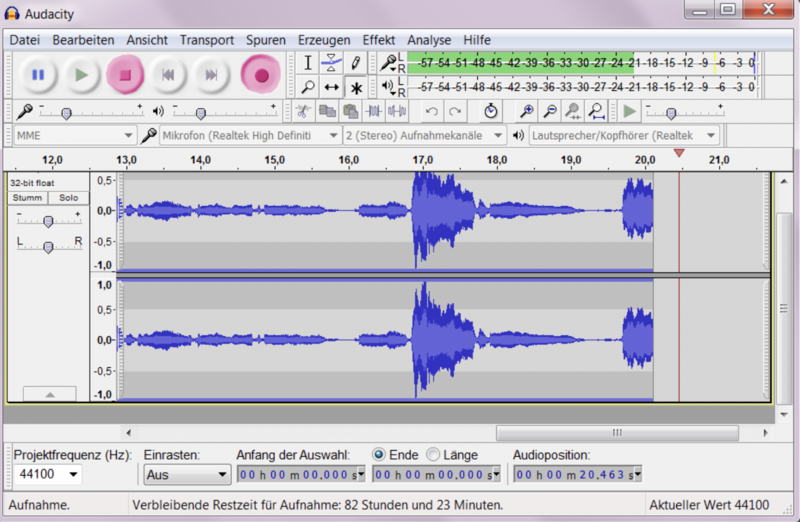The width and height of the screenshot is (800, 522).
Task: Choose the Zoom magnifier tool
Action: pos(308,87)
